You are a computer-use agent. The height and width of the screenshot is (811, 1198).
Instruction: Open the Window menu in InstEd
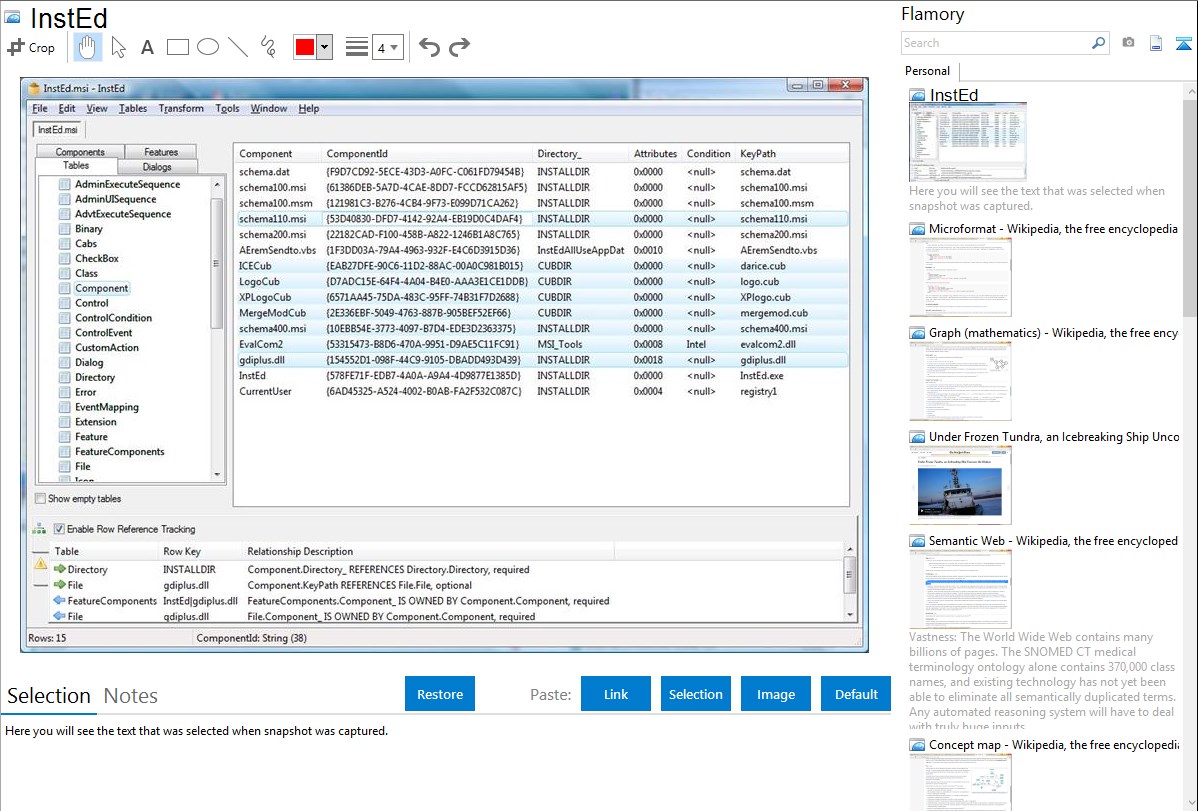[x=269, y=109]
